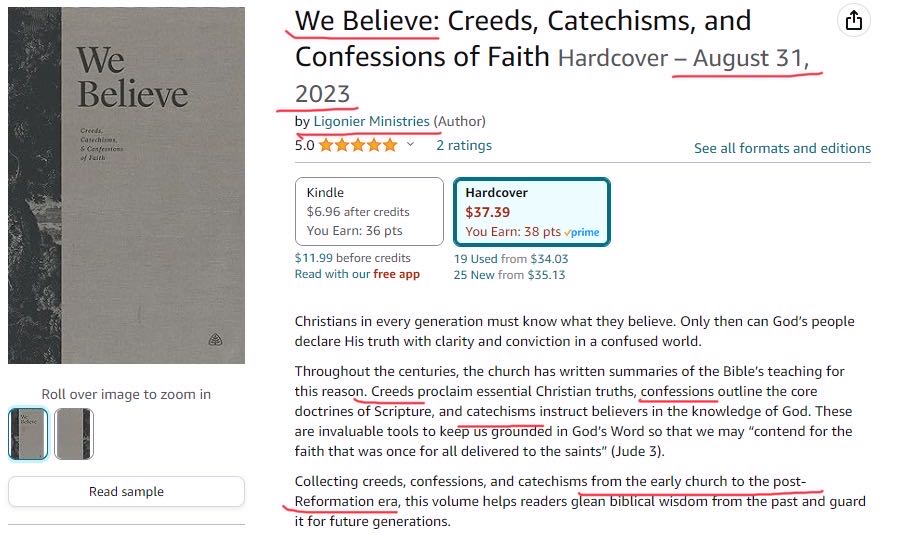This screenshot has width=902, height=535.
Task: Select the Hardcover format option
Action: [x=530, y=211]
